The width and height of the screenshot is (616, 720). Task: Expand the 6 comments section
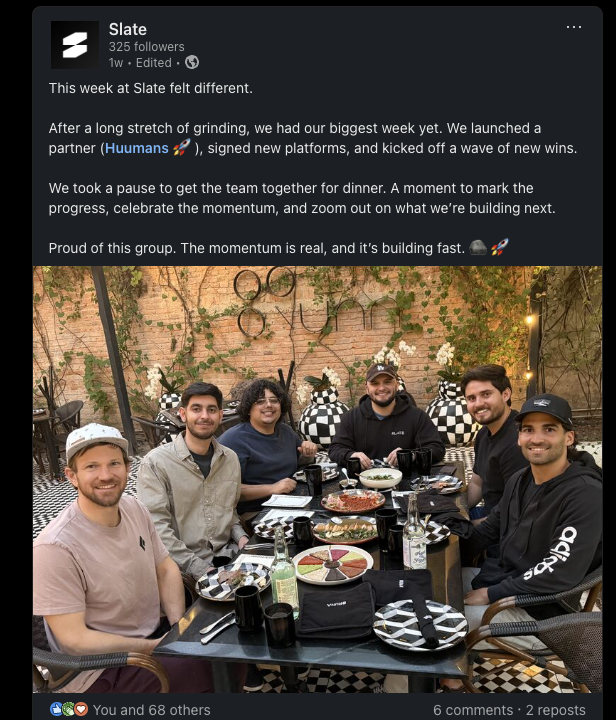[x=473, y=710]
